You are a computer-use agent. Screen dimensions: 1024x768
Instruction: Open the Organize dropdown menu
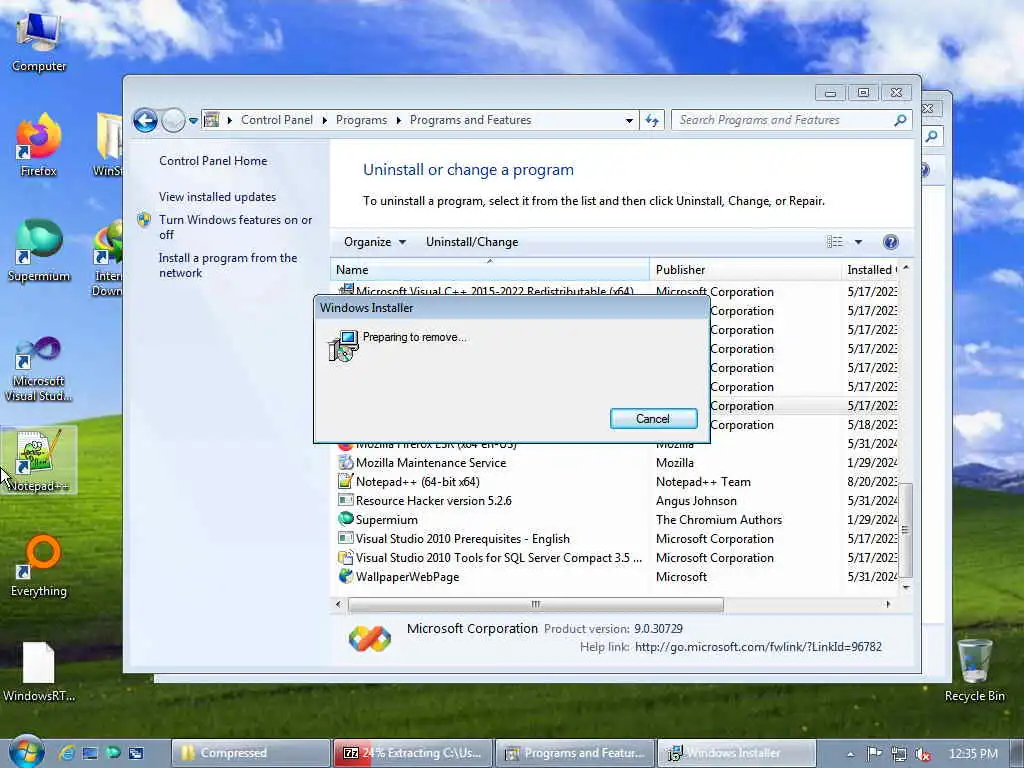pos(375,242)
